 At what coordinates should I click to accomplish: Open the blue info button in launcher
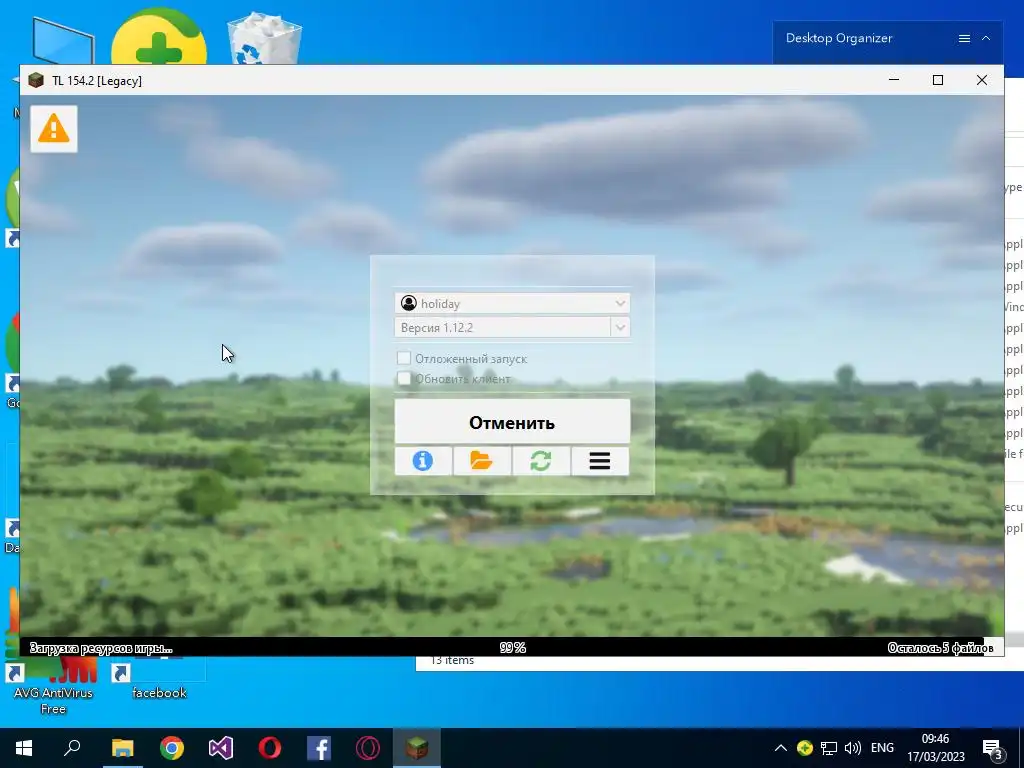coord(423,461)
